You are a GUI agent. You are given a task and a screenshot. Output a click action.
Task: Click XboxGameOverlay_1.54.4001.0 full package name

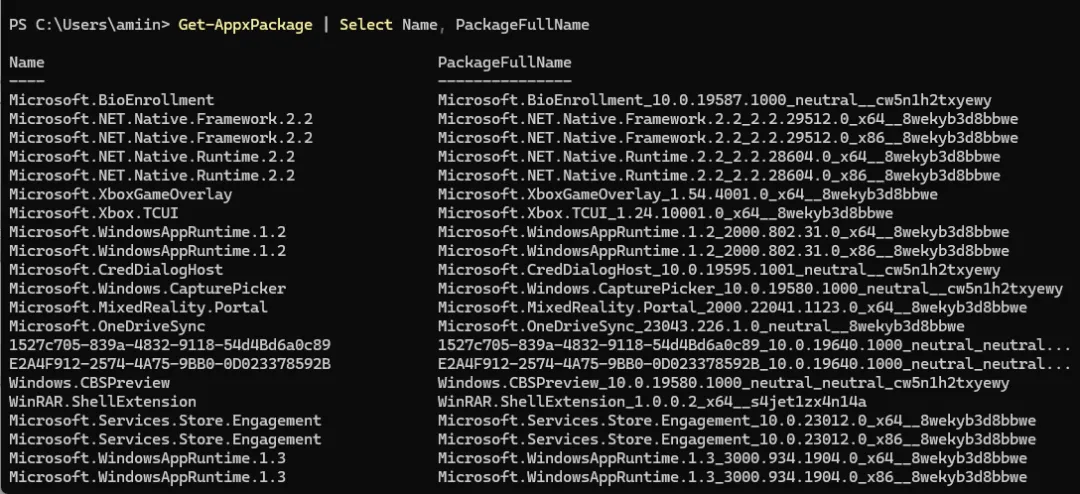[x=687, y=194]
